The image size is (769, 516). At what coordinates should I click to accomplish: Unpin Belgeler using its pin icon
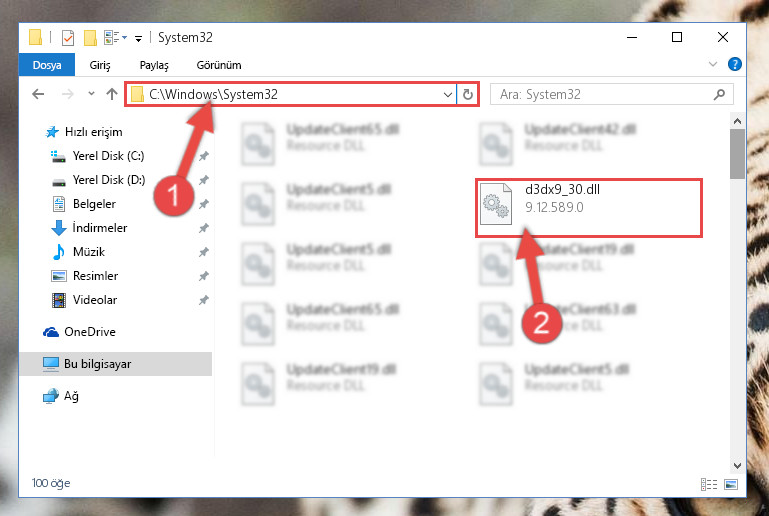[204, 204]
